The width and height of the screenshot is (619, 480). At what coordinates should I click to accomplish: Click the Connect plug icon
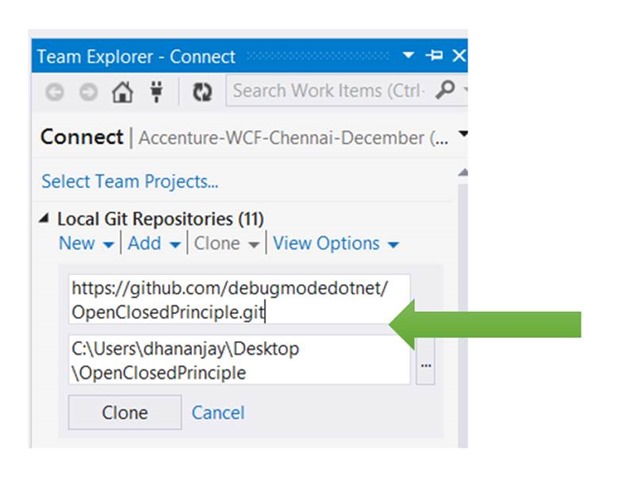[156, 92]
